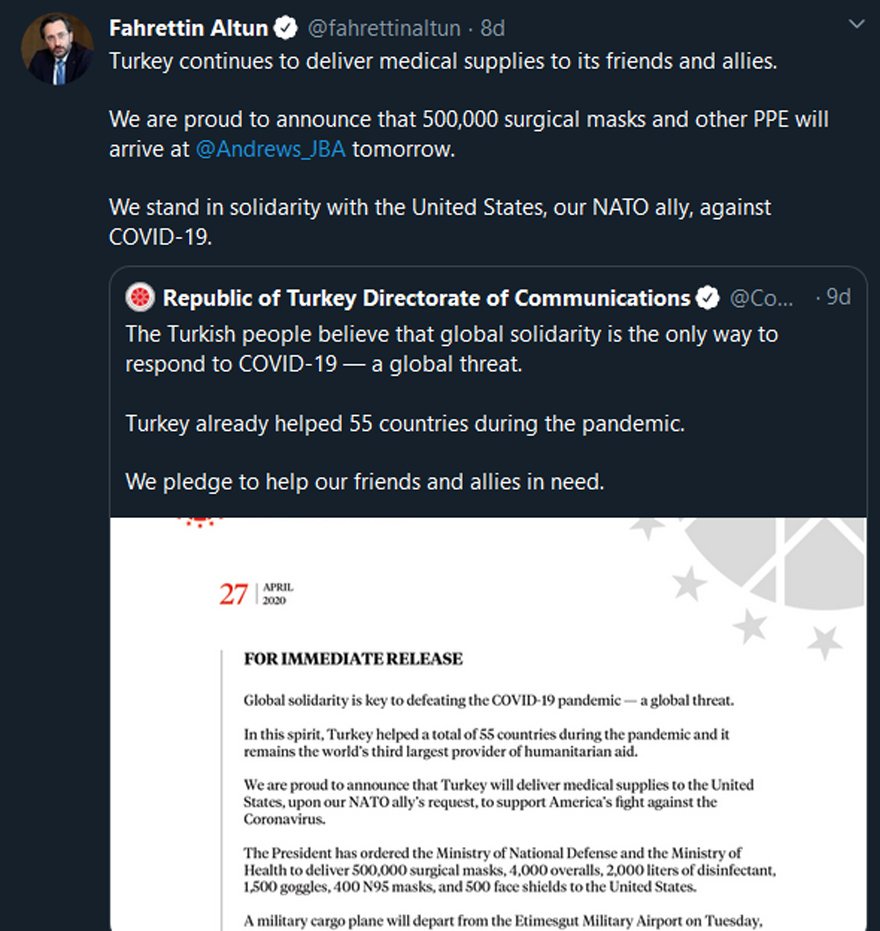880x931 pixels.
Task: Open Fahrettin Altun's profile picture
Action: tap(58, 49)
